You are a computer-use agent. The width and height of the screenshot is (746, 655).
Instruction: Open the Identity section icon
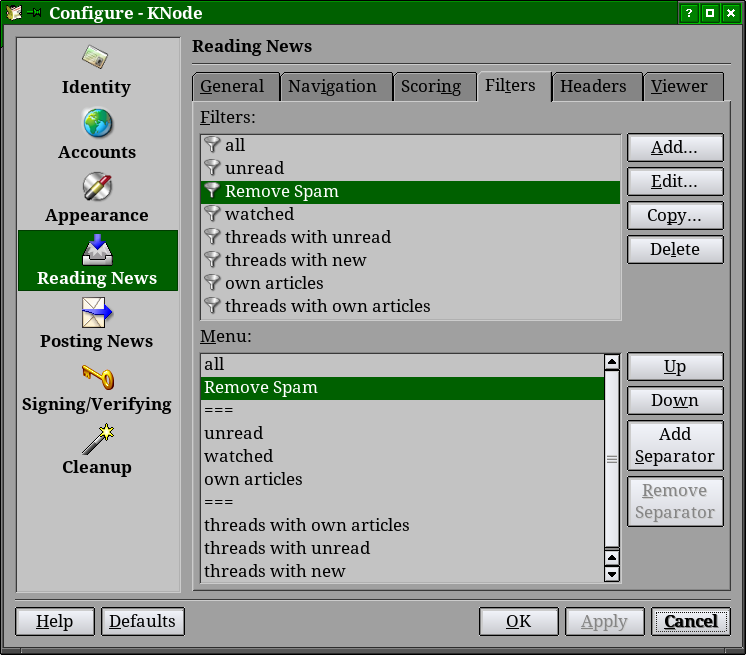(x=96, y=57)
